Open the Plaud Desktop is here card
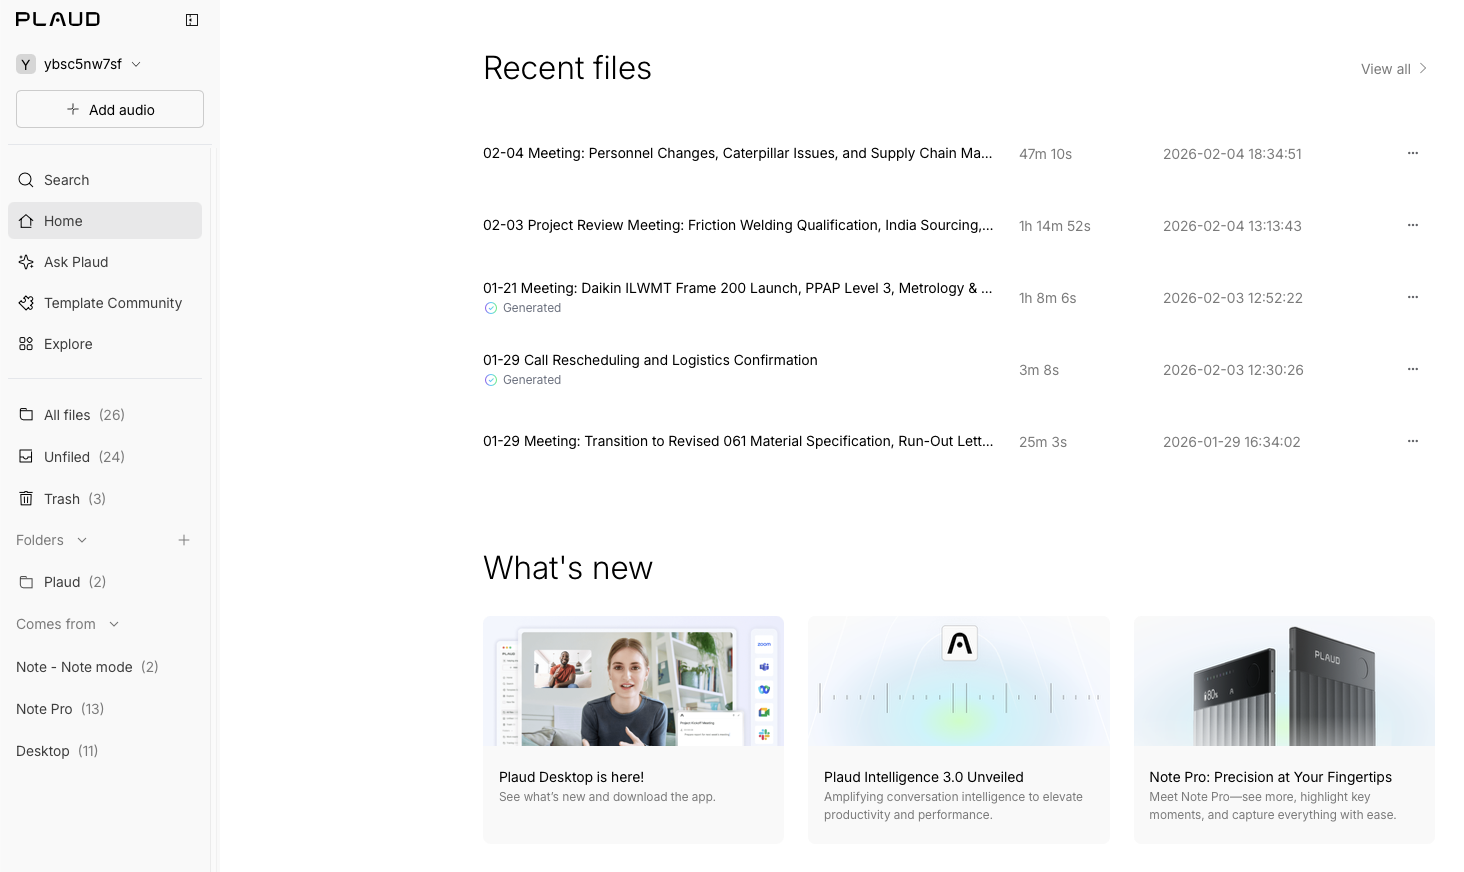Screen dimensions: 1464x872 point(633,729)
